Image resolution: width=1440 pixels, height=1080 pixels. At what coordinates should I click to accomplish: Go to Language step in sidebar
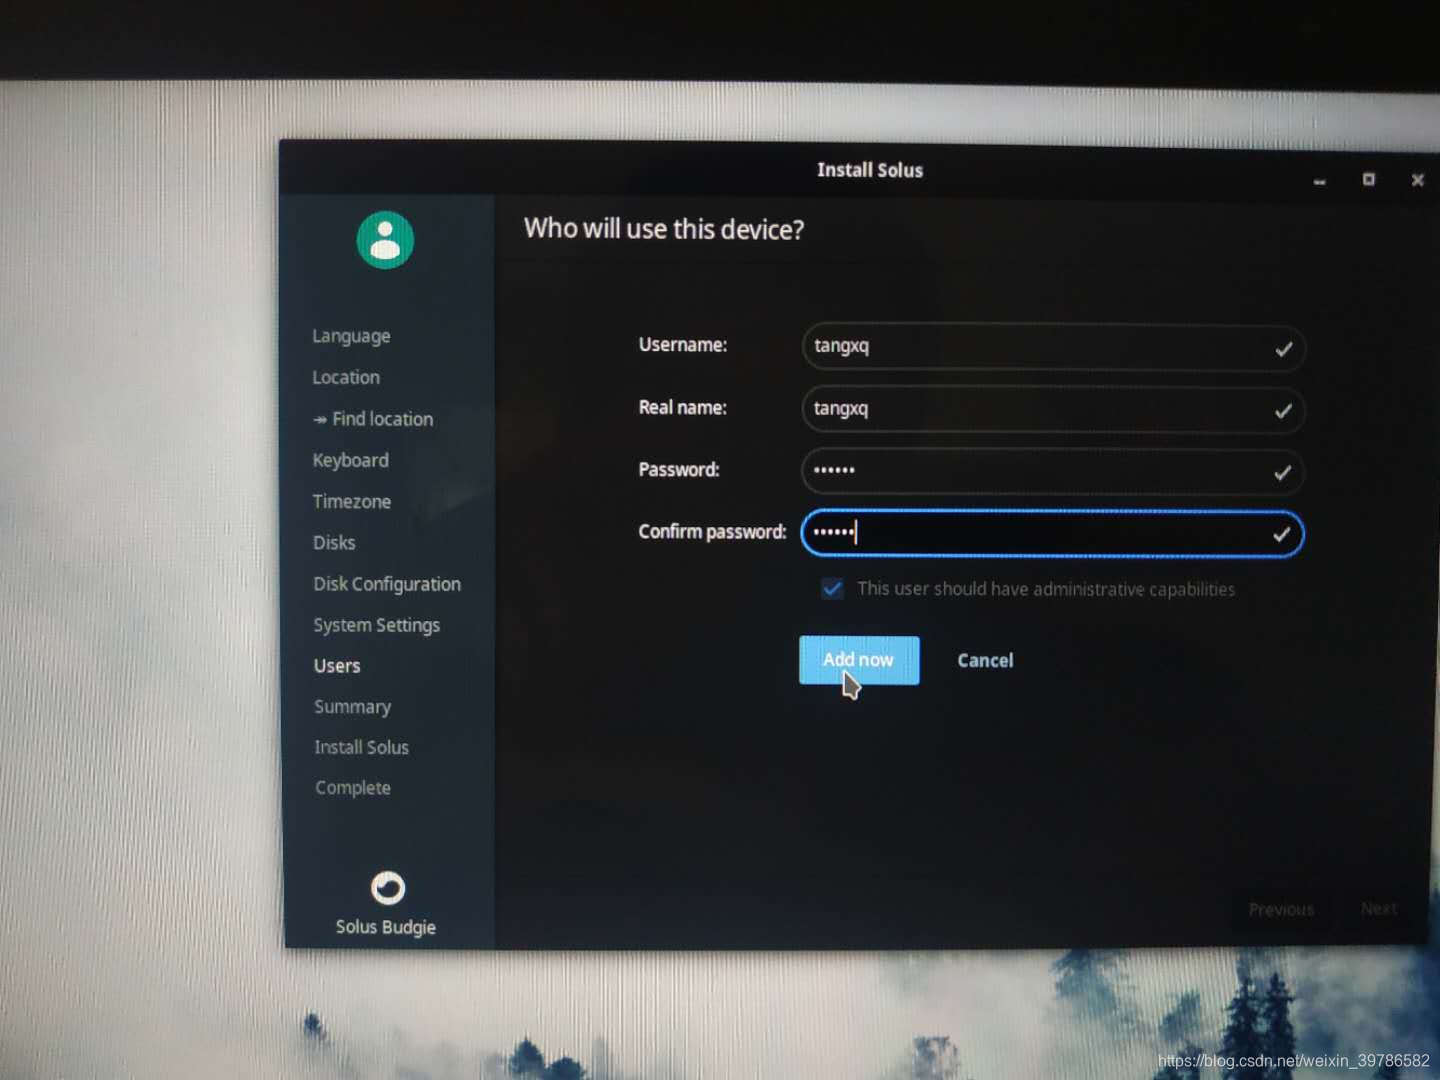point(351,336)
